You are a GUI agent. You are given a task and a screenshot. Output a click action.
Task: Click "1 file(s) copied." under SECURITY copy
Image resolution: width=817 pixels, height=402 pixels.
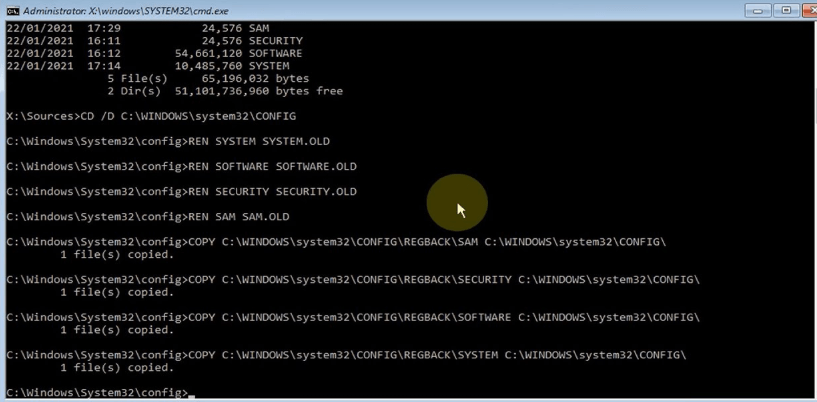click(x=117, y=292)
